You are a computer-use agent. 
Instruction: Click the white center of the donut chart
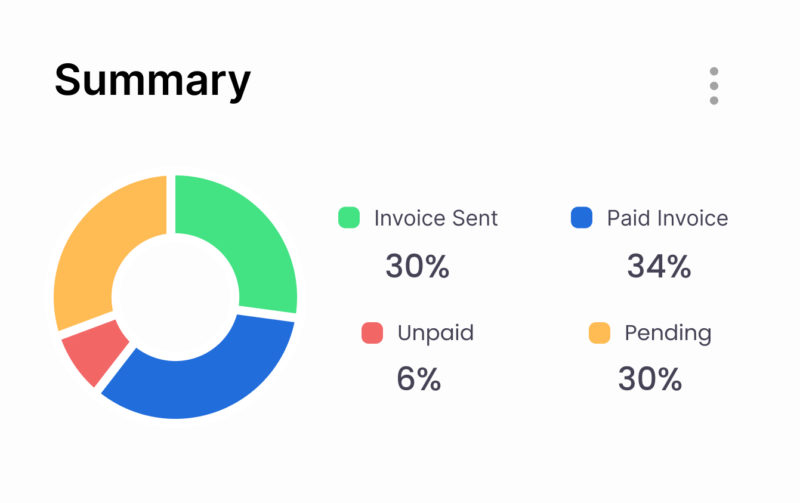(x=175, y=295)
